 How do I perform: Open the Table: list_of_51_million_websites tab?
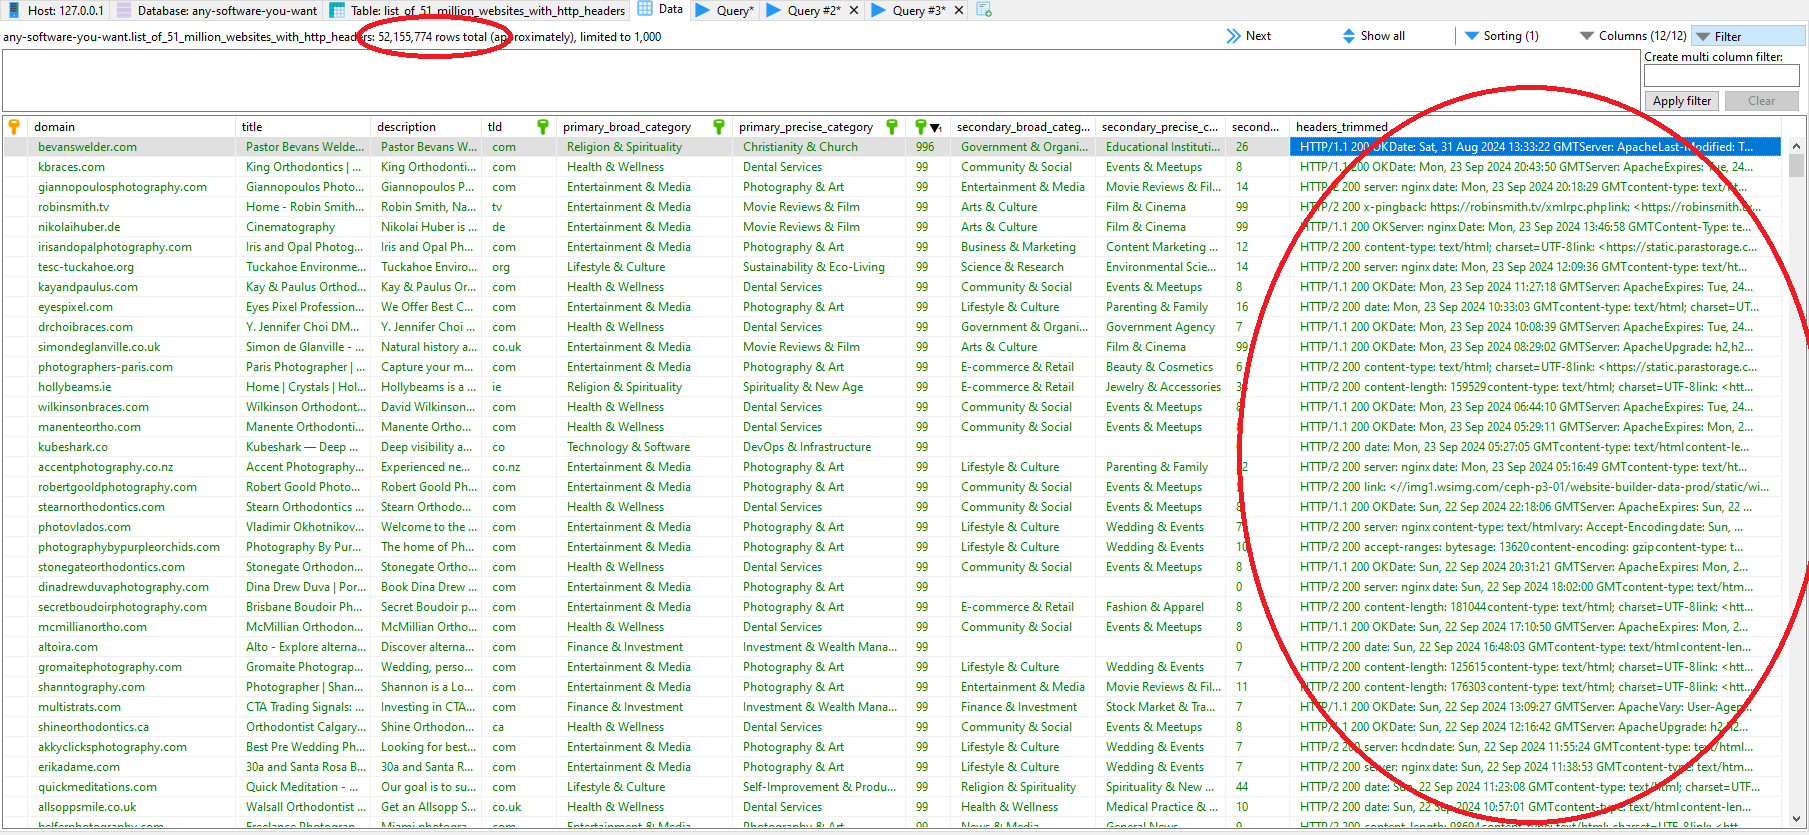coord(478,10)
